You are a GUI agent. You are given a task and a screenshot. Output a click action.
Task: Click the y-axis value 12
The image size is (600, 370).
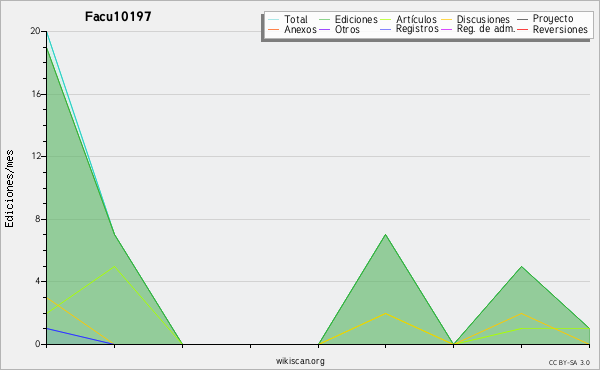pos(36,156)
